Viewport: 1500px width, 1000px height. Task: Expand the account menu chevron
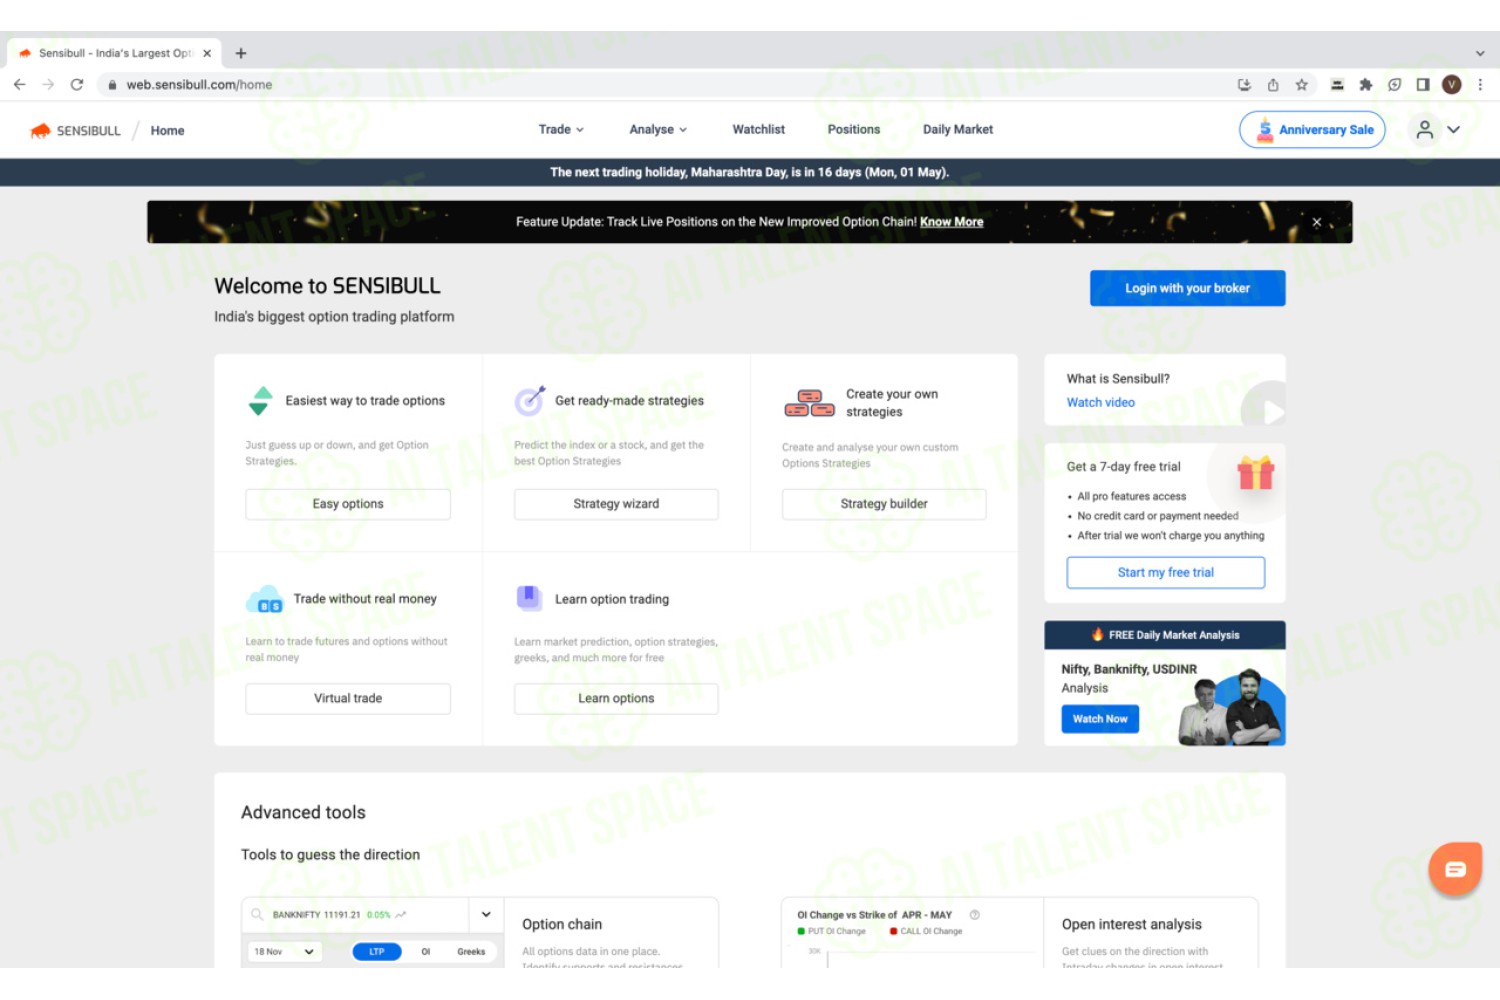point(1454,130)
